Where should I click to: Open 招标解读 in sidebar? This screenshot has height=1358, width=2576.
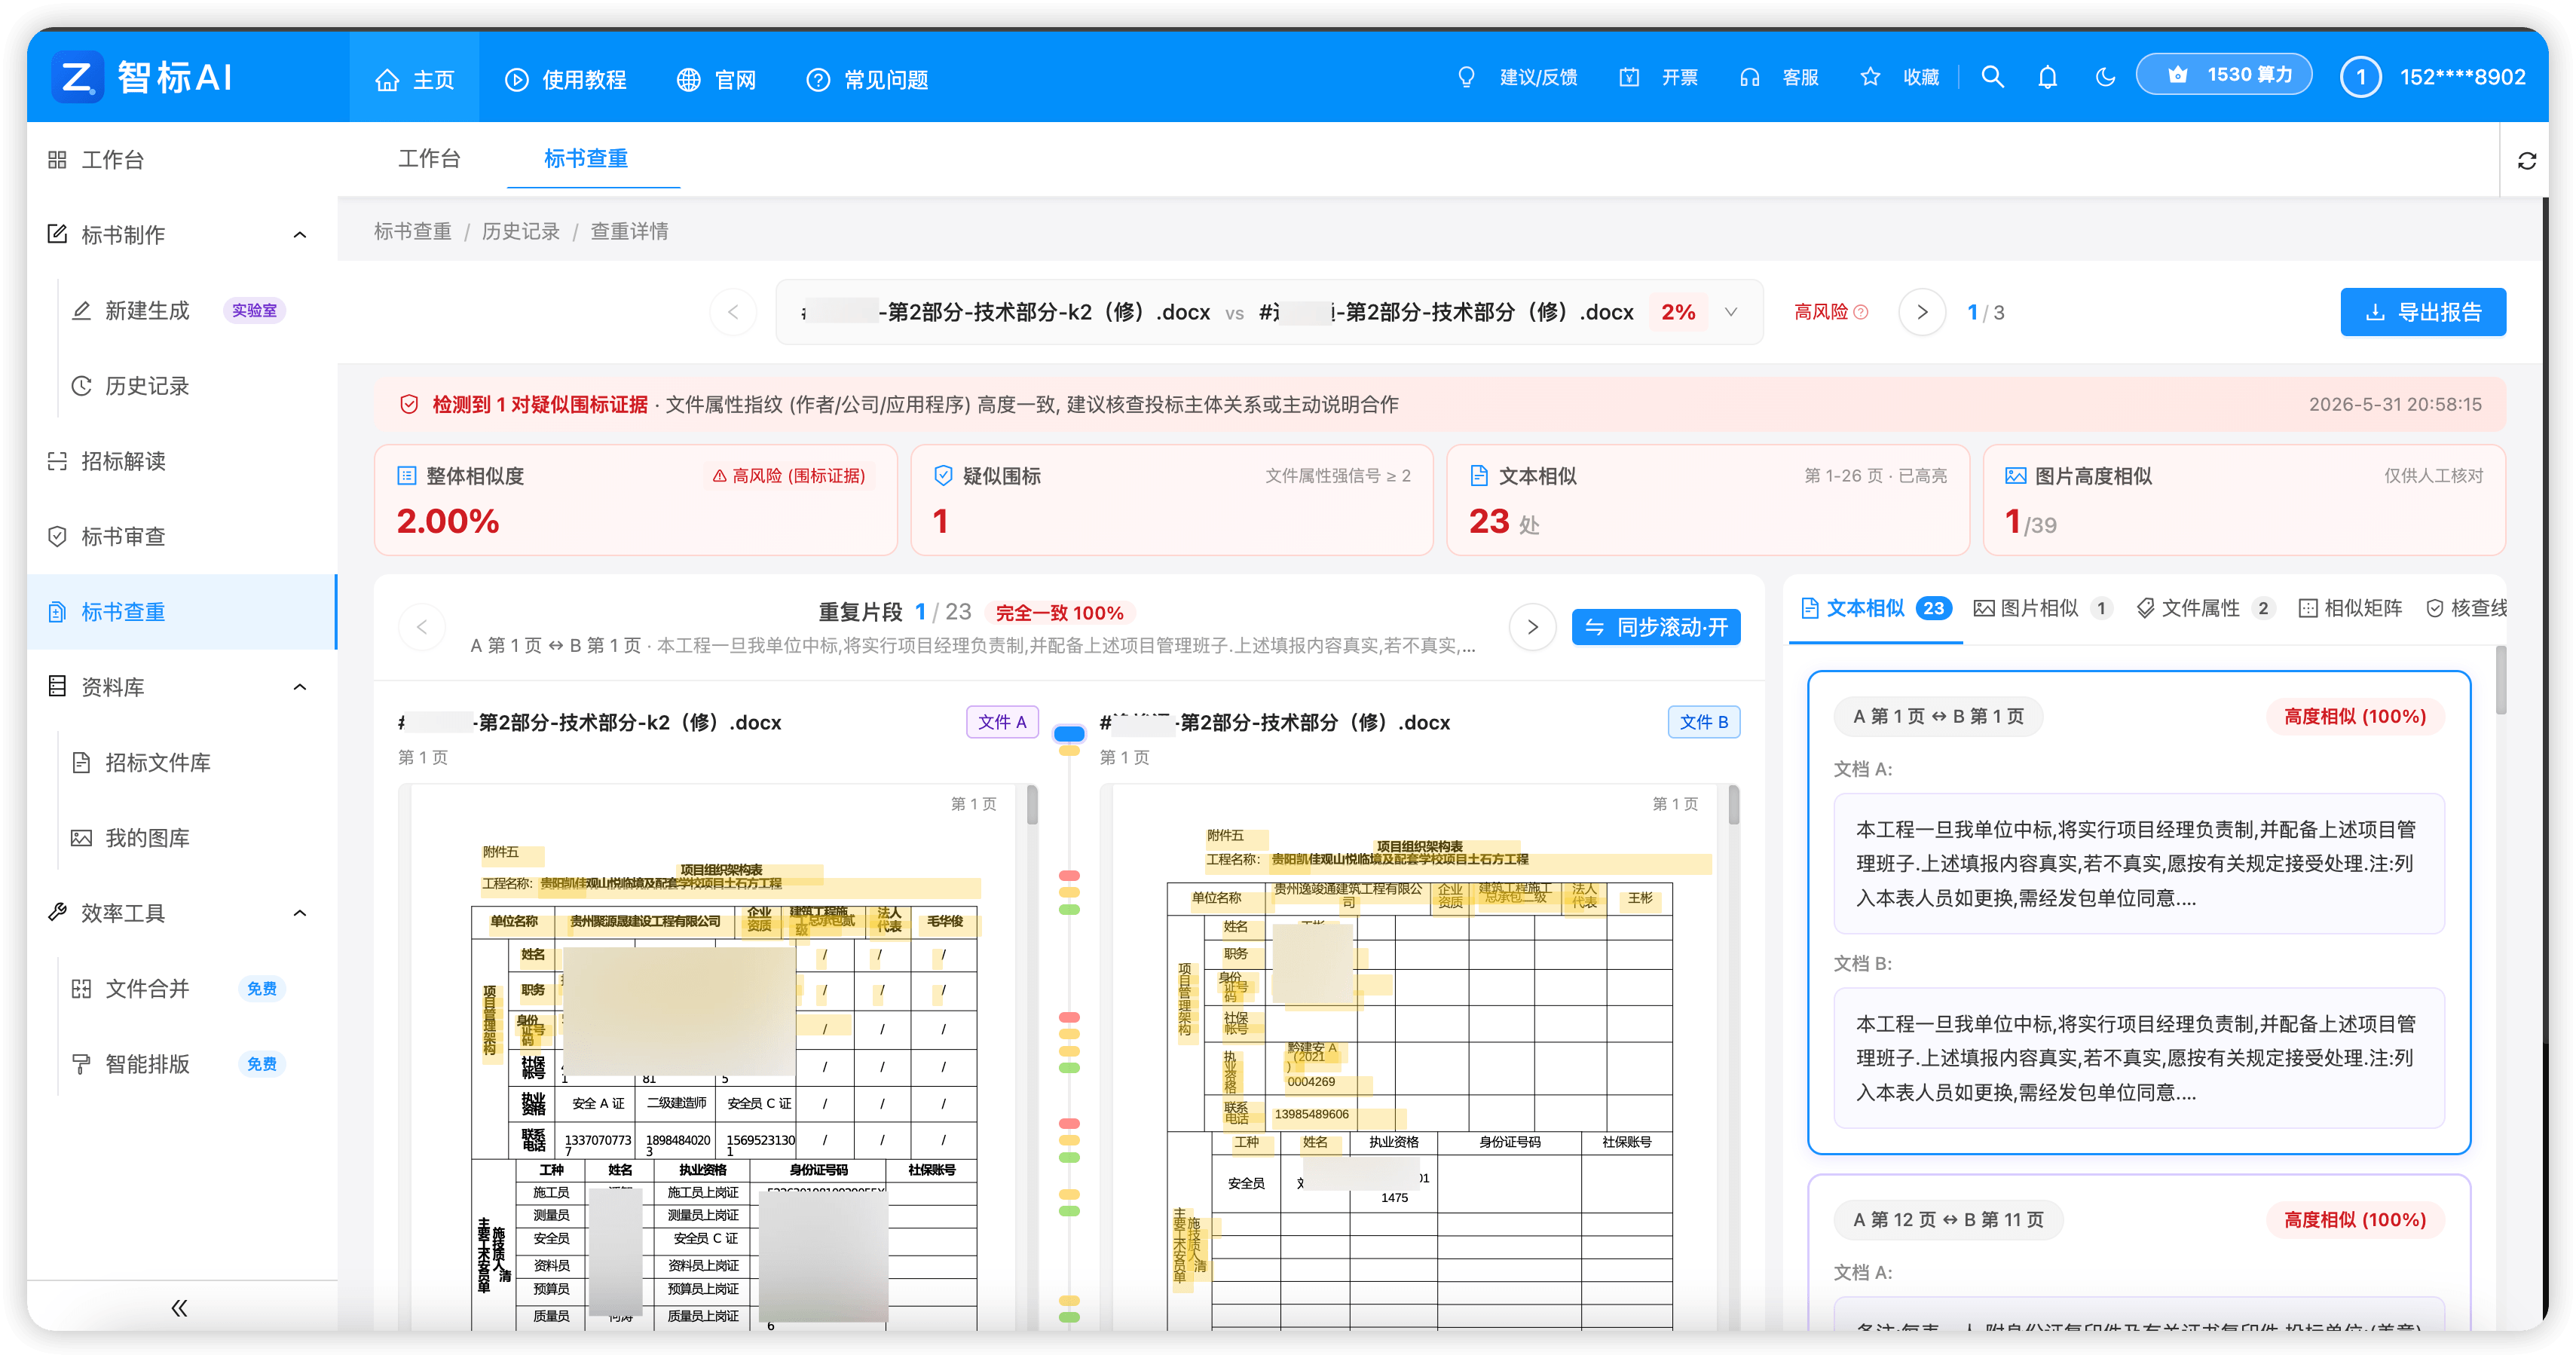point(182,461)
